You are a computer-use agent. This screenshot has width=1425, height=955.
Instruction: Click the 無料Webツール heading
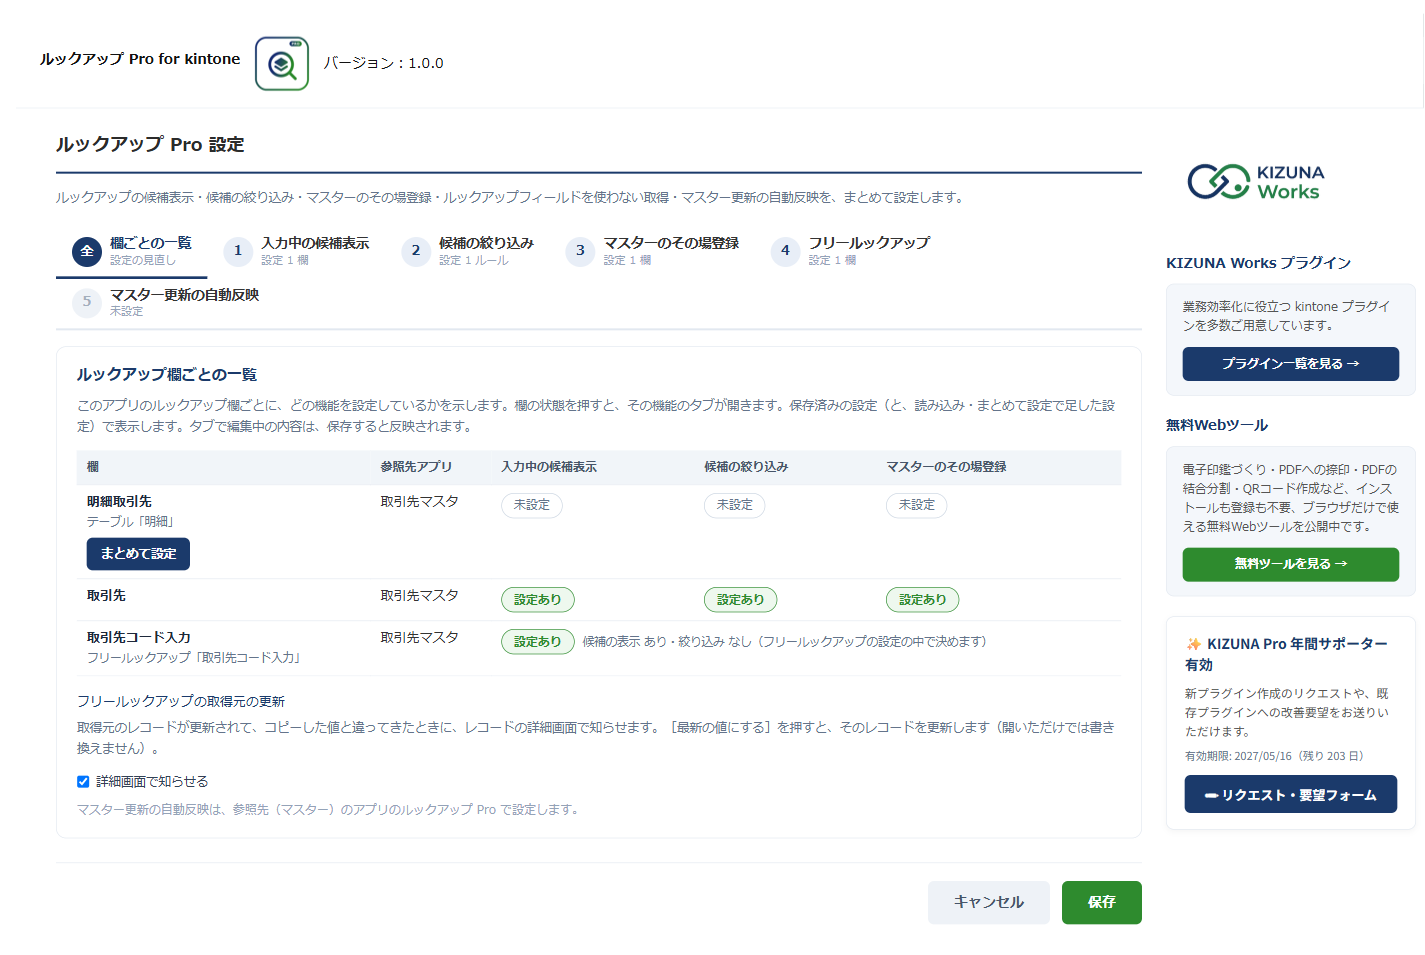[x=1217, y=425]
